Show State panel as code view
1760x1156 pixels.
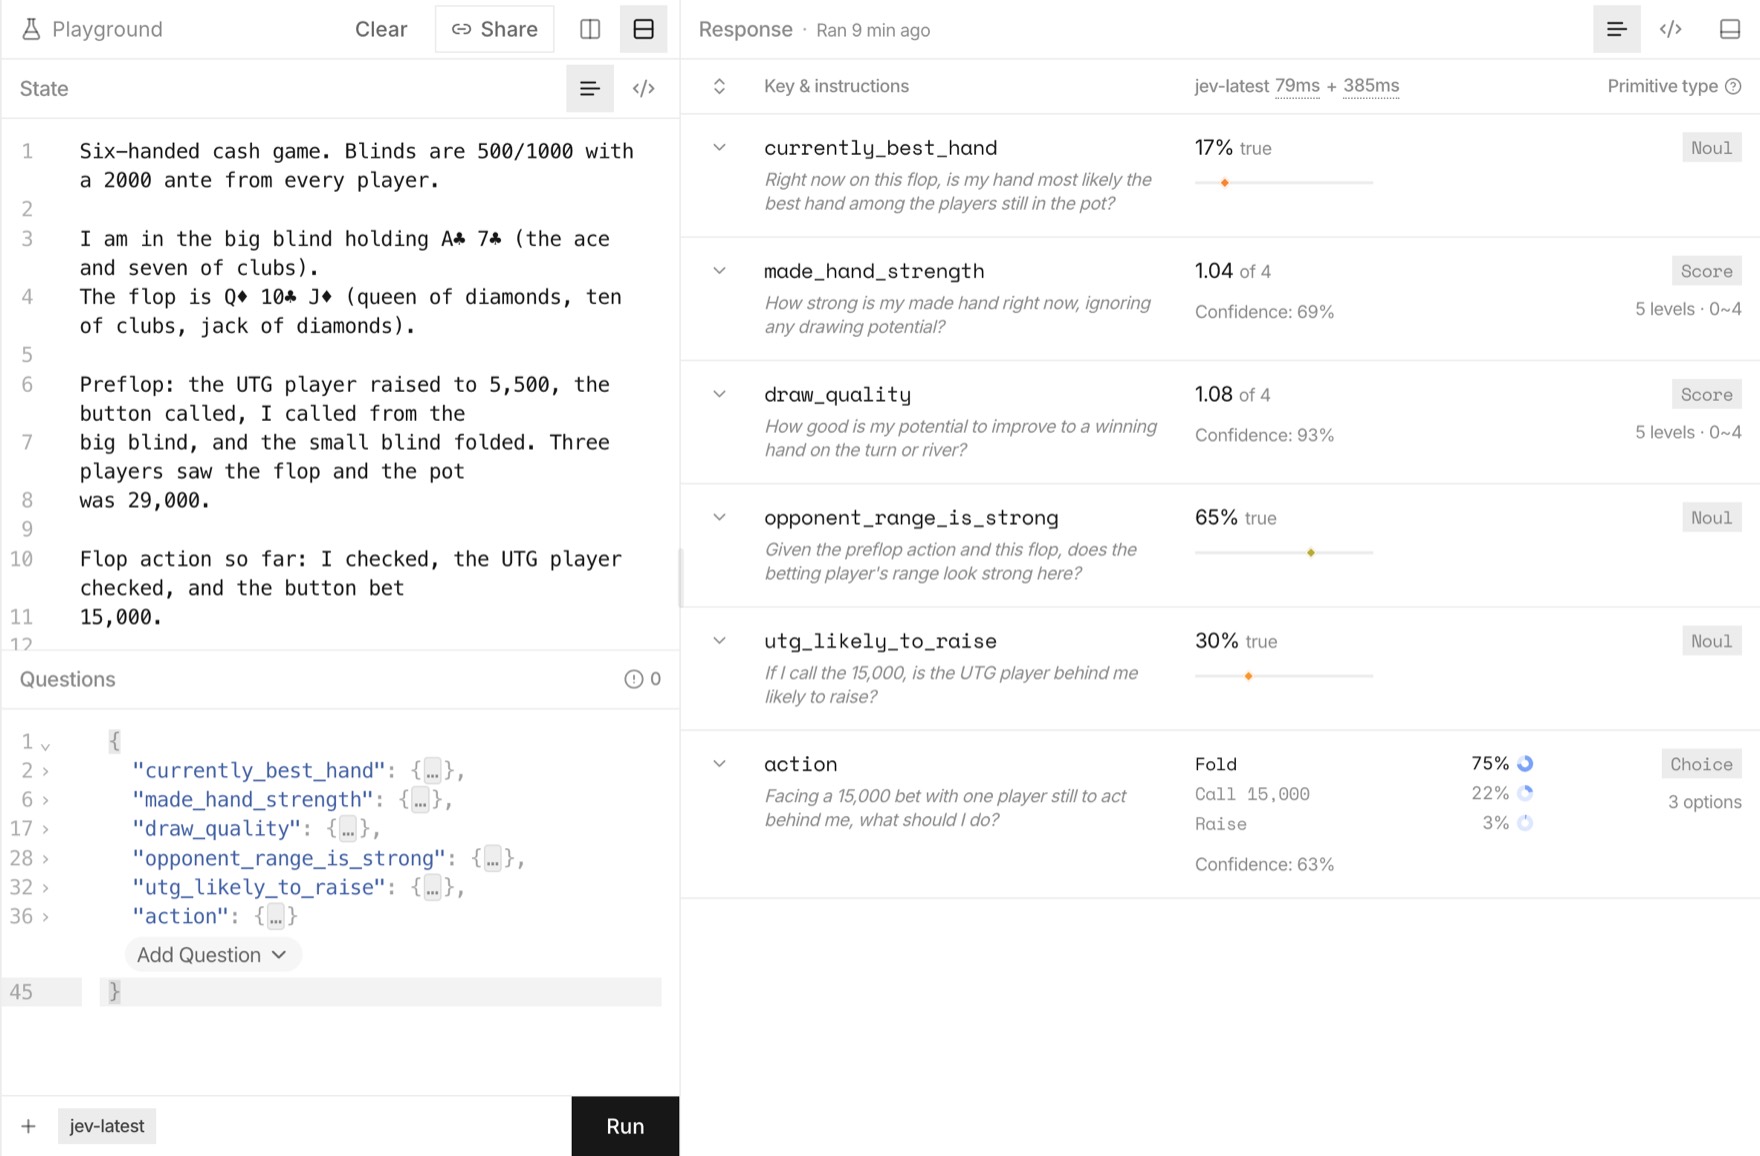(x=644, y=89)
